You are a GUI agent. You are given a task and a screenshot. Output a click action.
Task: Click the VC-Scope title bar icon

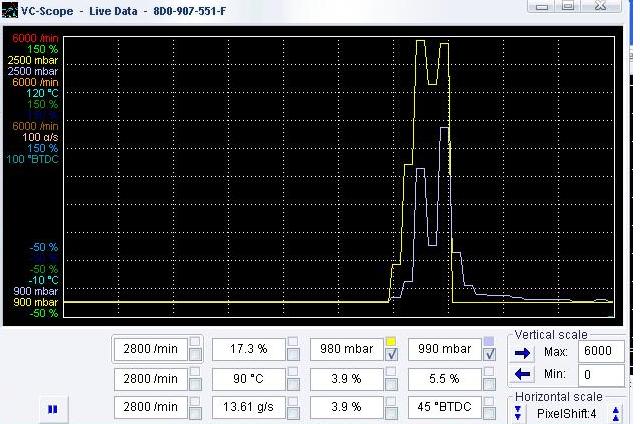(x=10, y=10)
